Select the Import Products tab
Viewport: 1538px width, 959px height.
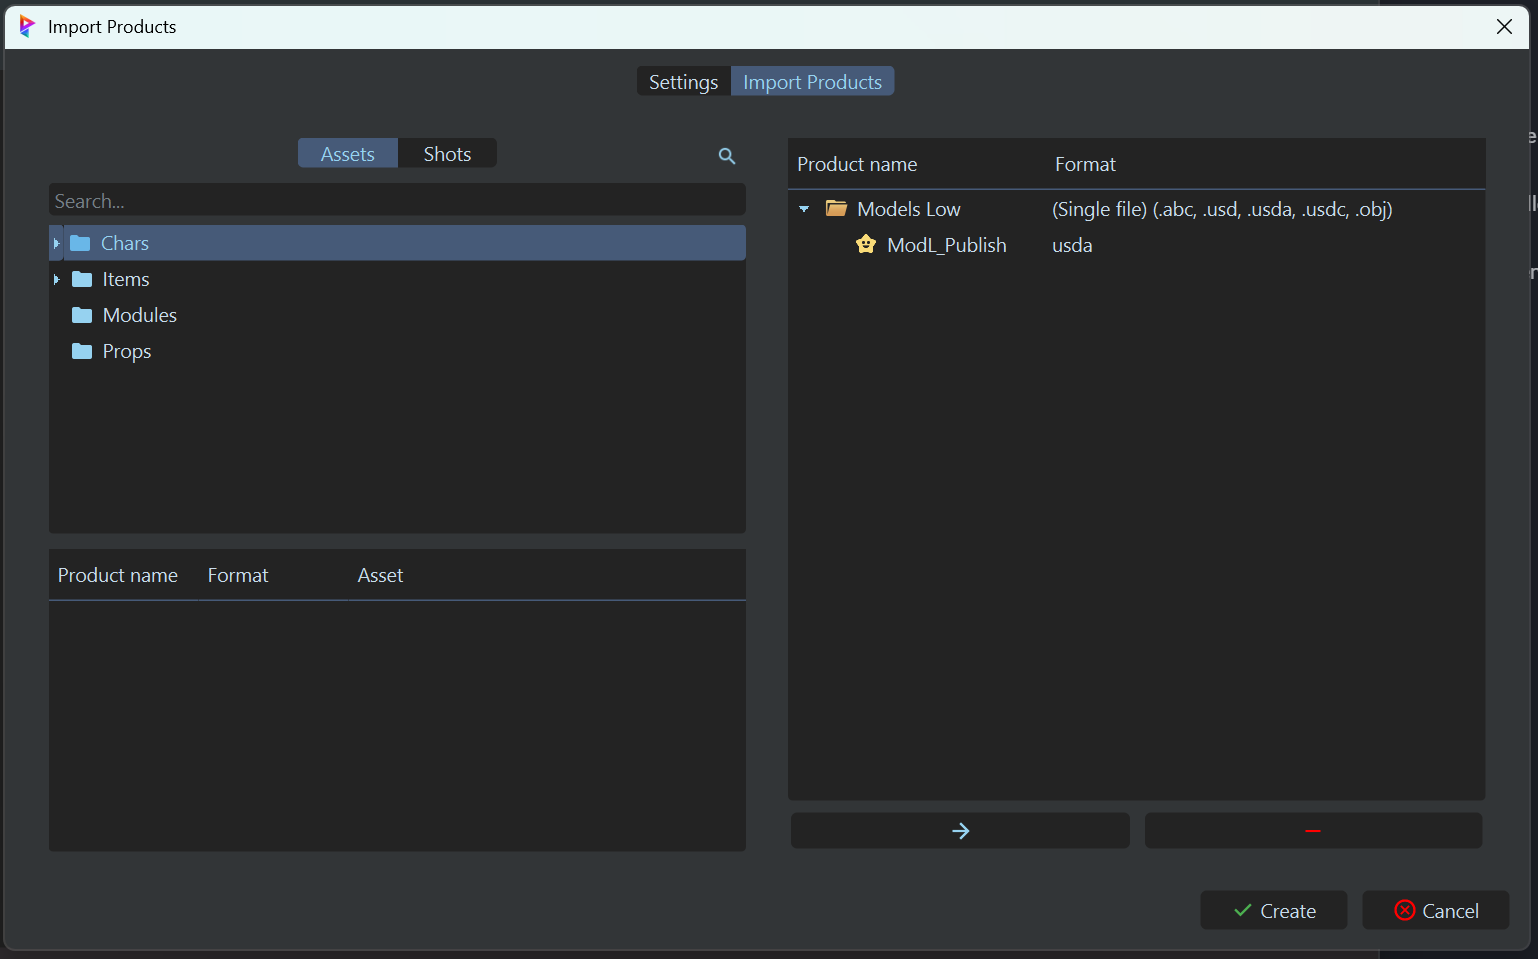point(812,82)
